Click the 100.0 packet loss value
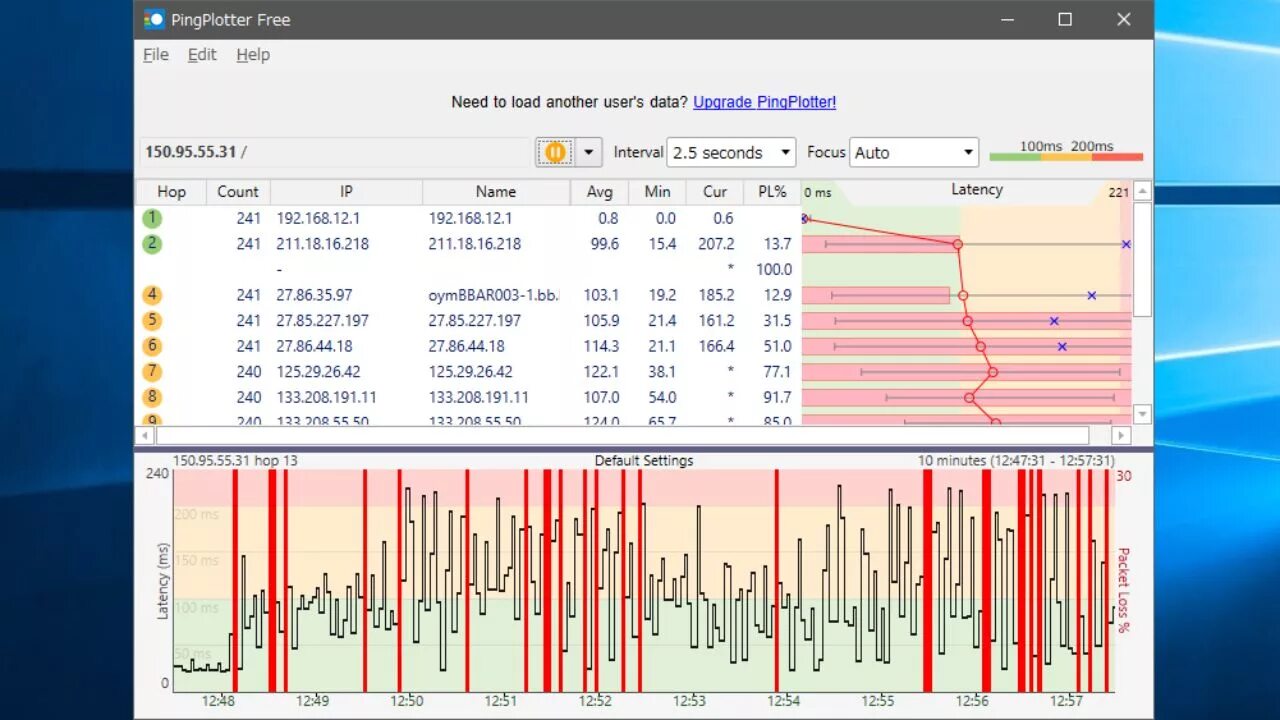The height and width of the screenshot is (720, 1280). (x=774, y=269)
